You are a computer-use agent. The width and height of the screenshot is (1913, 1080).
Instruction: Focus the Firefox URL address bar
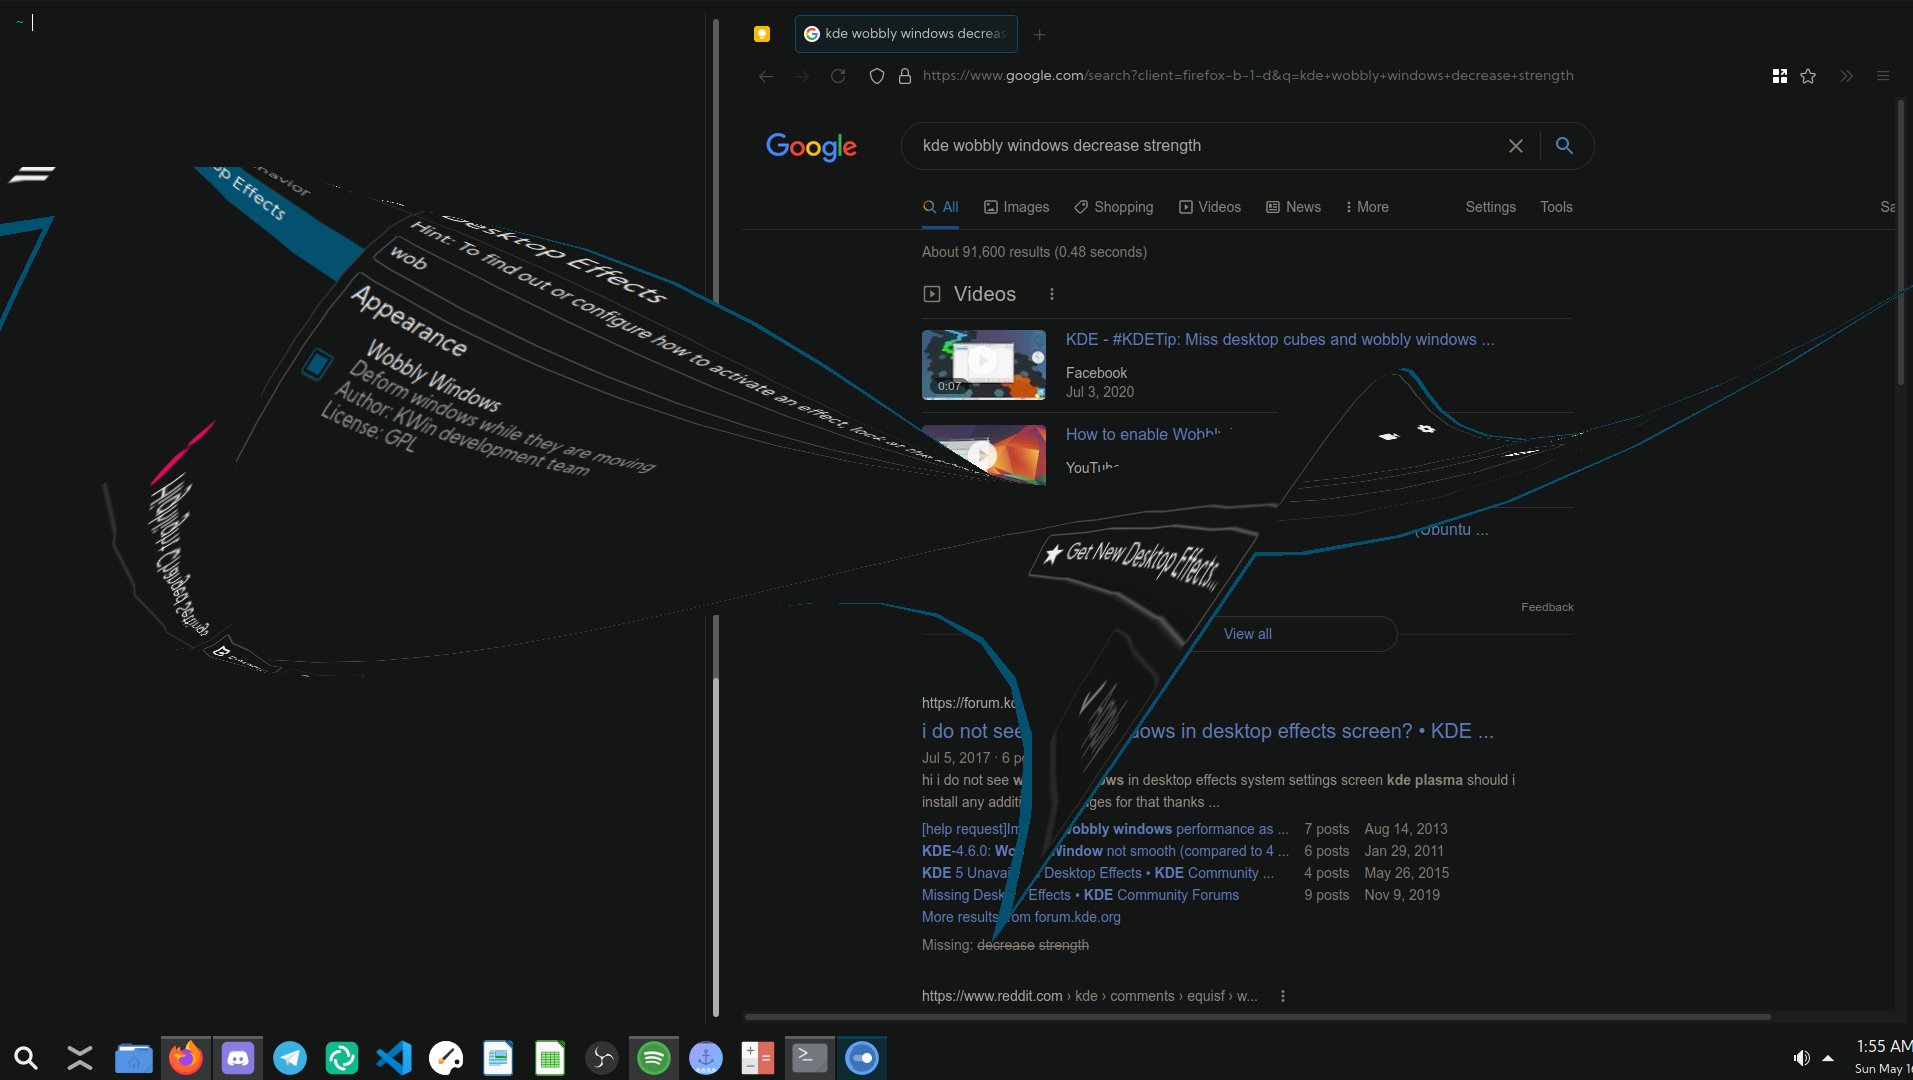1248,76
